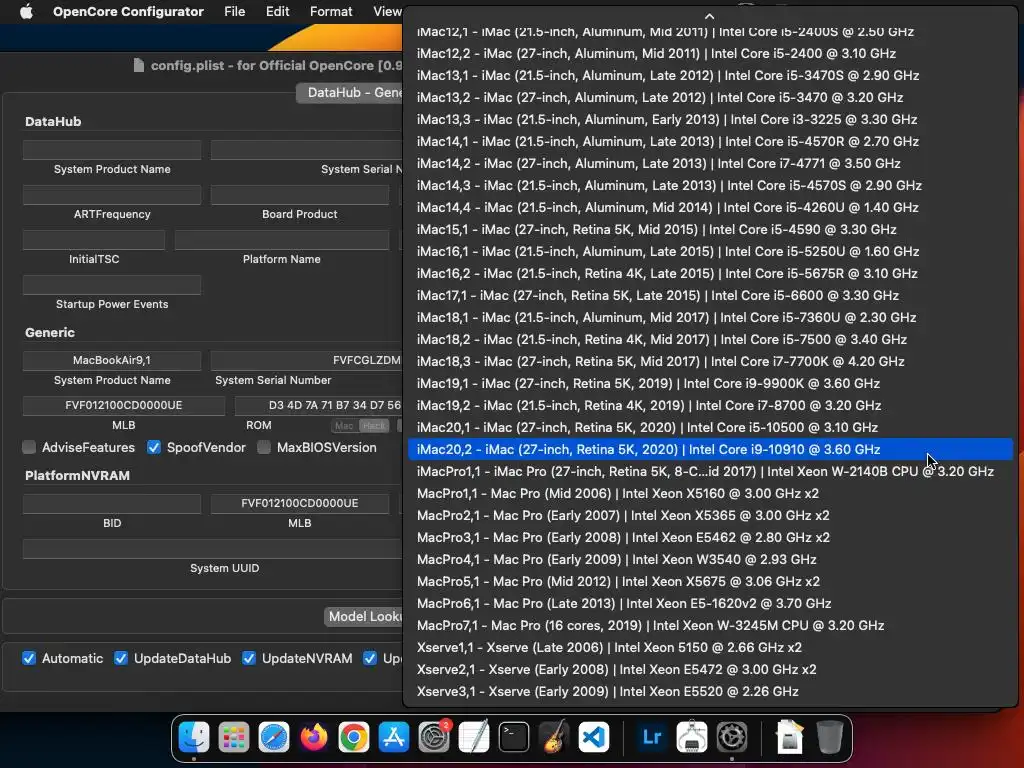1024x768 pixels.
Task: Uncheck the SpoofVendor checkbox
Action: [153, 447]
